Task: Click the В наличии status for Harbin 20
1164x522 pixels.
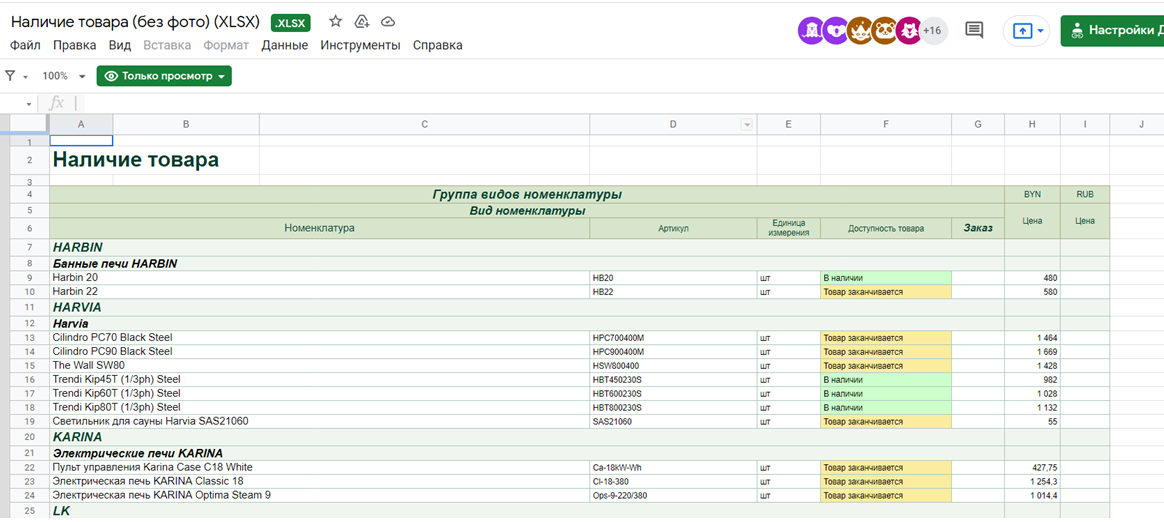Action: [x=886, y=278]
